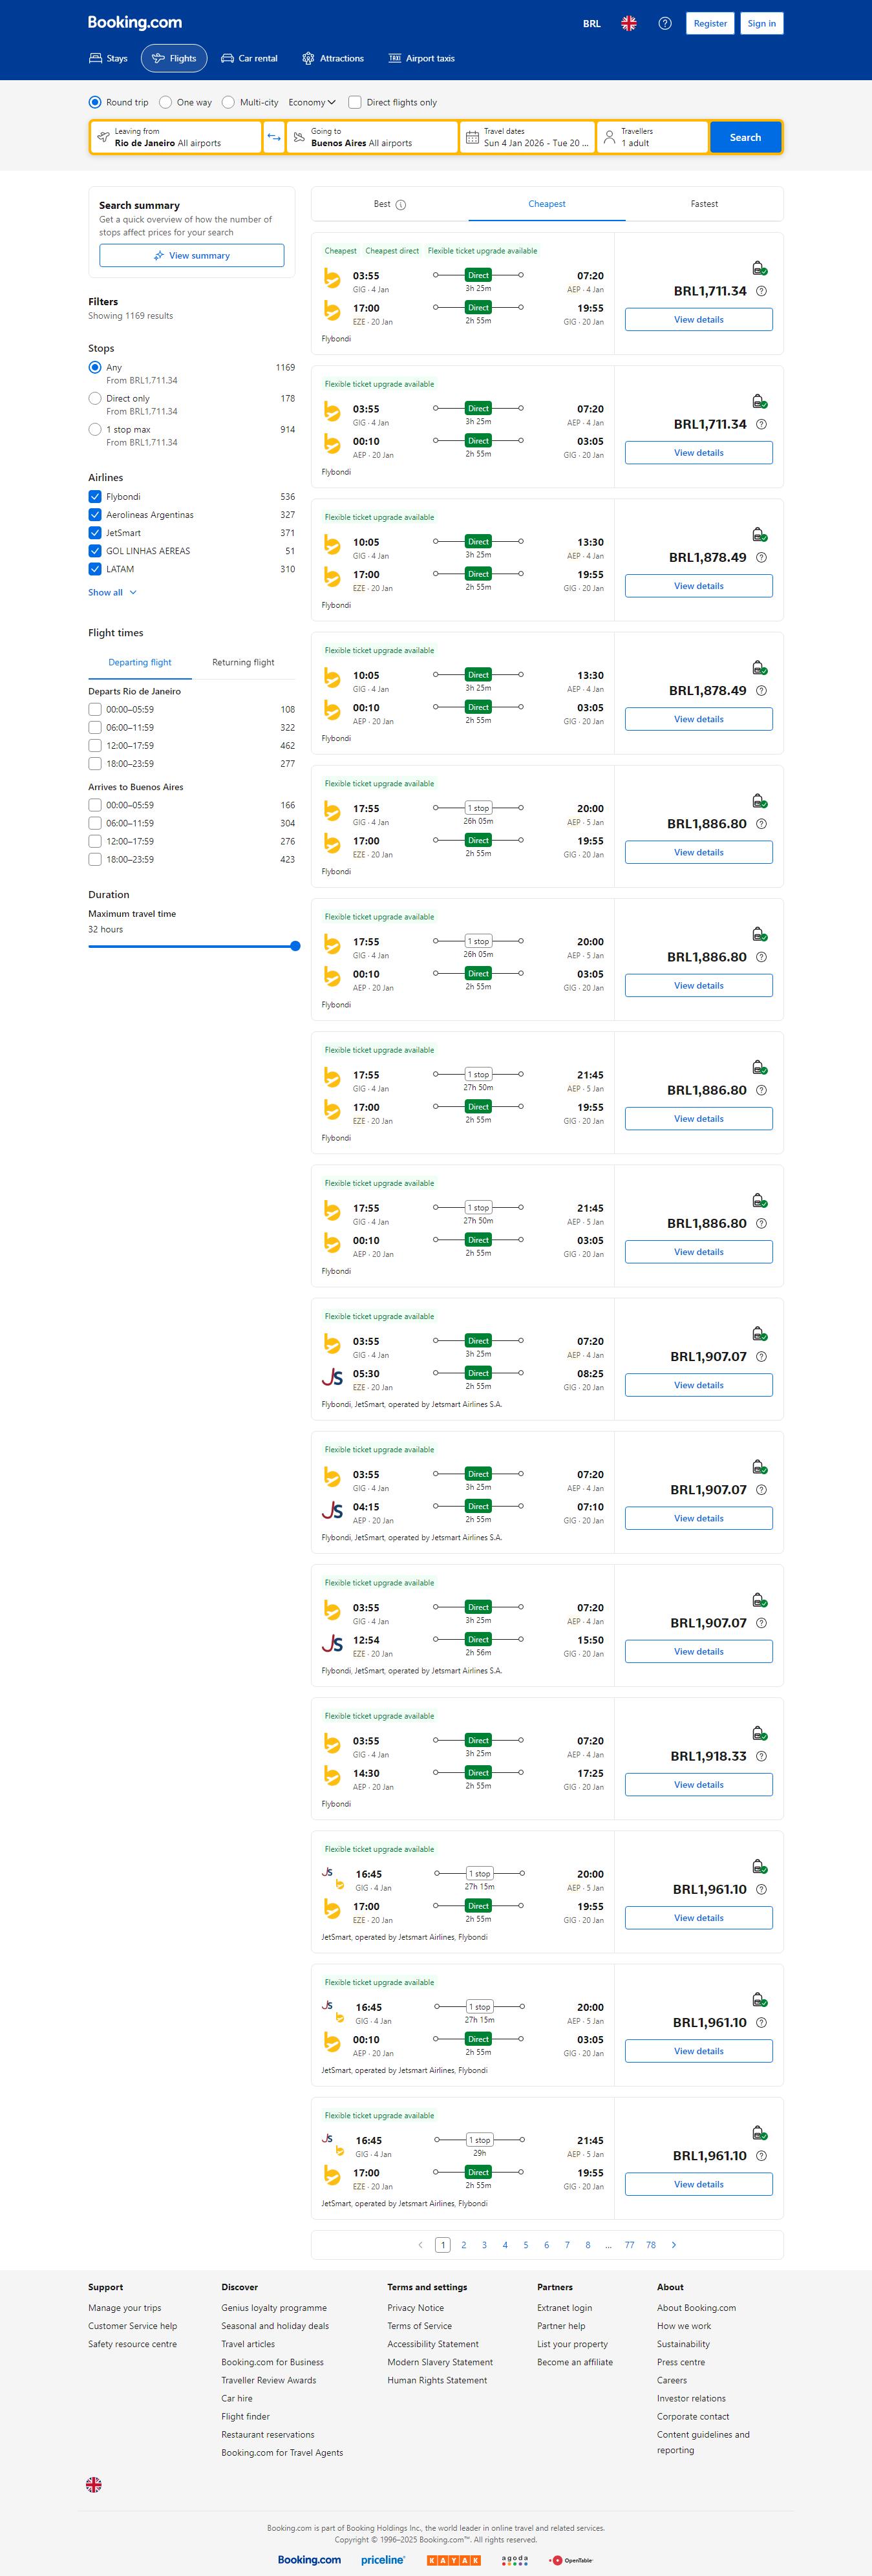Viewport: 872px width, 2576px height.
Task: Open the Economy cabin class dropdown
Action: click(311, 102)
